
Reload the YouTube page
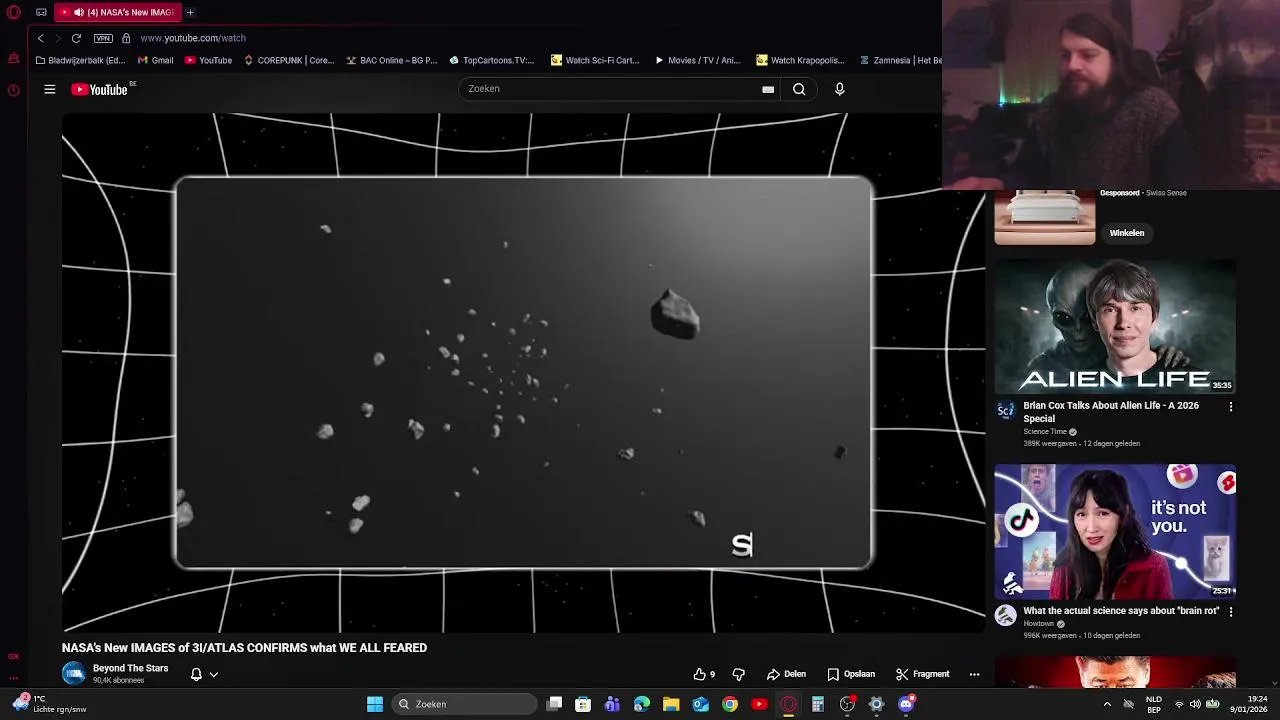click(x=76, y=38)
